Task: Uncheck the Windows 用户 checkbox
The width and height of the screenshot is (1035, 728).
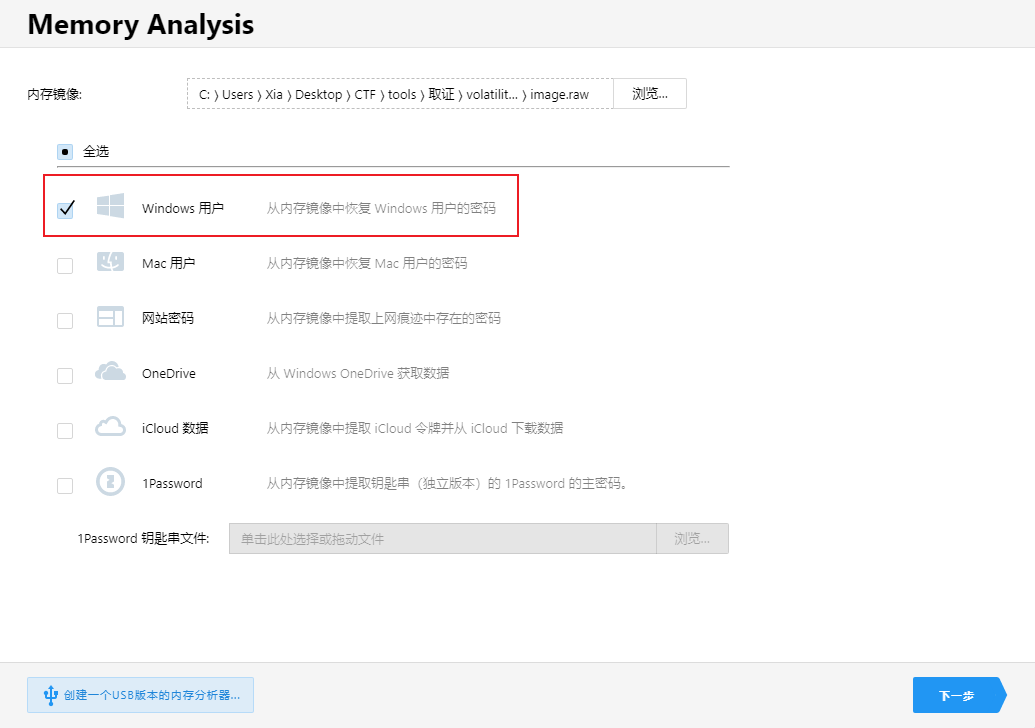Action: point(65,209)
